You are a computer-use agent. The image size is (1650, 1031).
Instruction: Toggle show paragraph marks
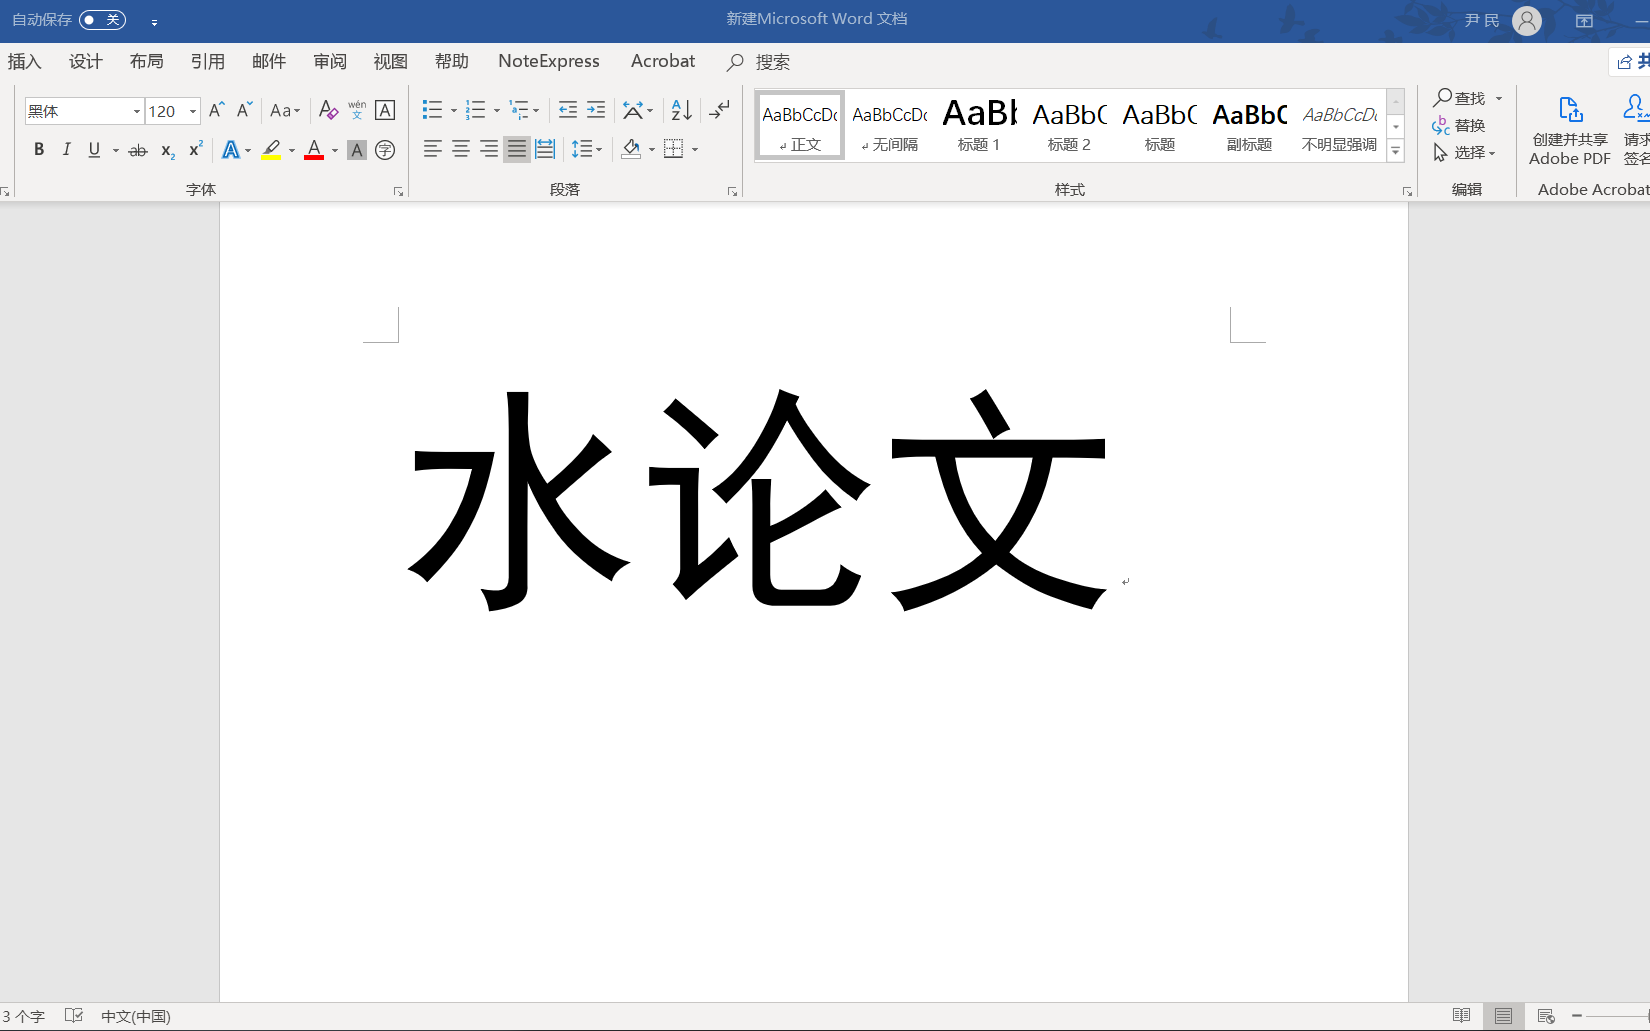point(719,110)
